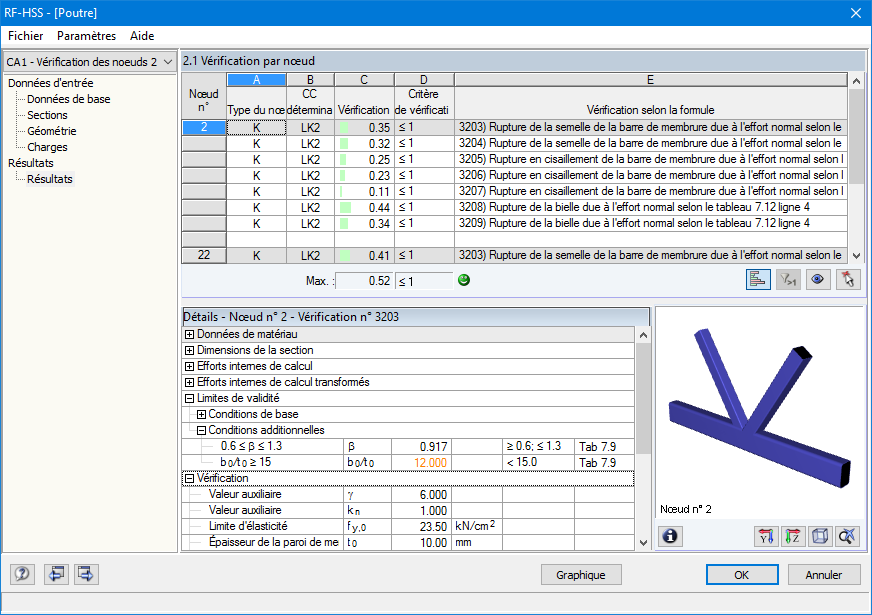Click the help question mark icon
The height and width of the screenshot is (615, 872).
22,574
